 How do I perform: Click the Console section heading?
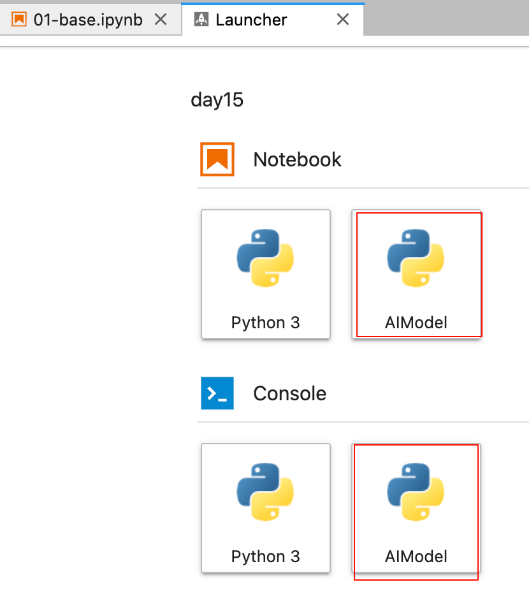[x=290, y=393]
